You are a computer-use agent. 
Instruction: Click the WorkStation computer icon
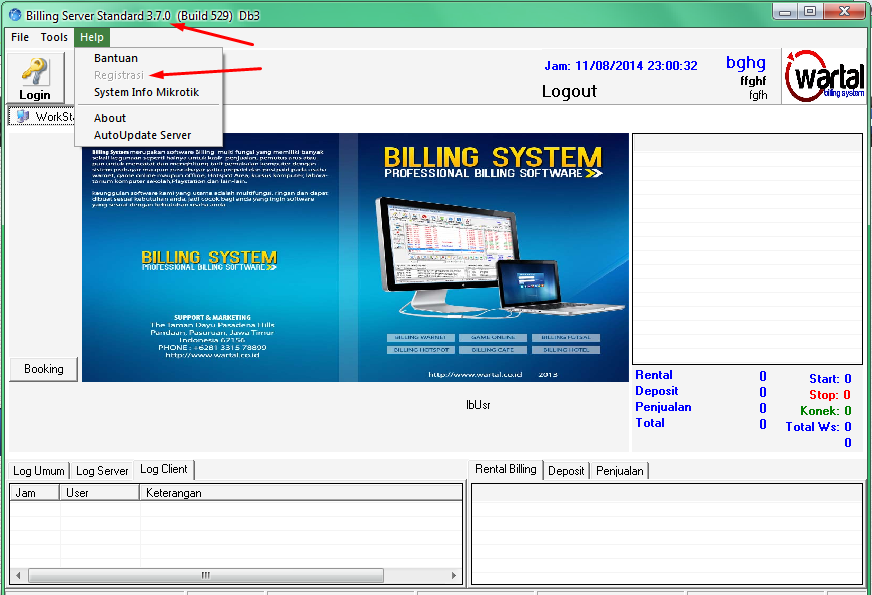(x=23, y=116)
